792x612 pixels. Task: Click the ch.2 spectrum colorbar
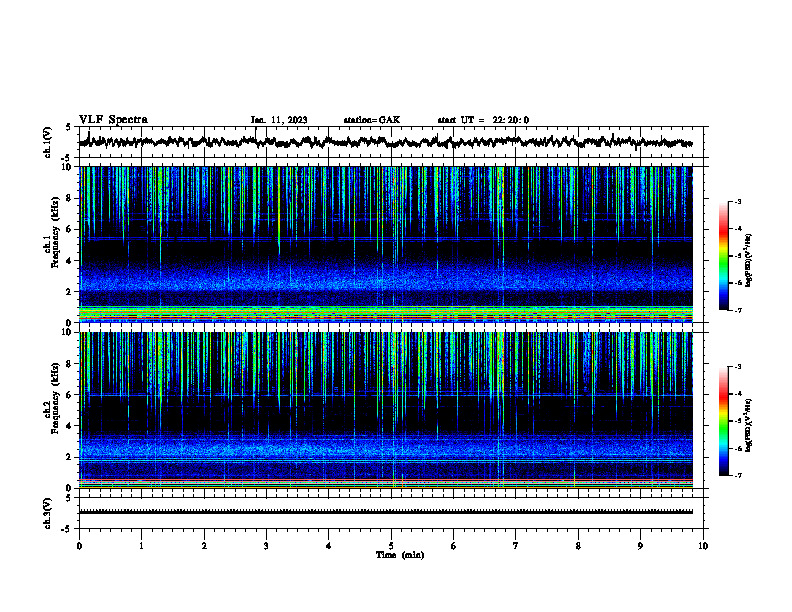(724, 421)
